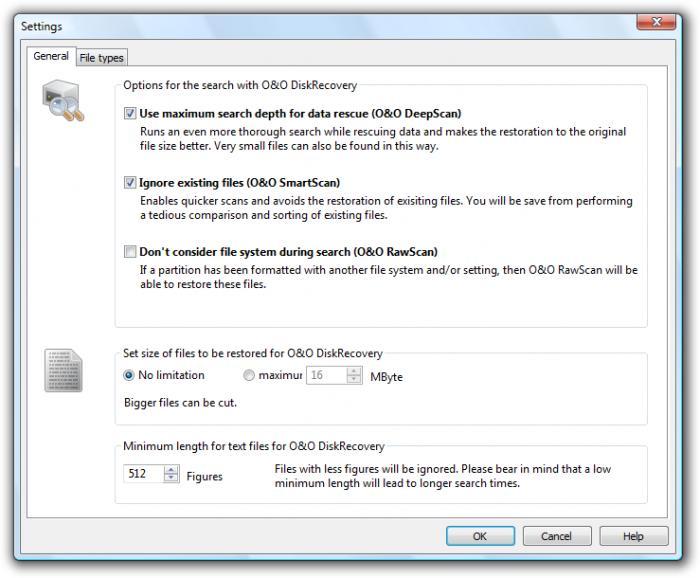Enable the O&O RawScan checkbox
This screenshot has width=700, height=578.
click(x=130, y=252)
